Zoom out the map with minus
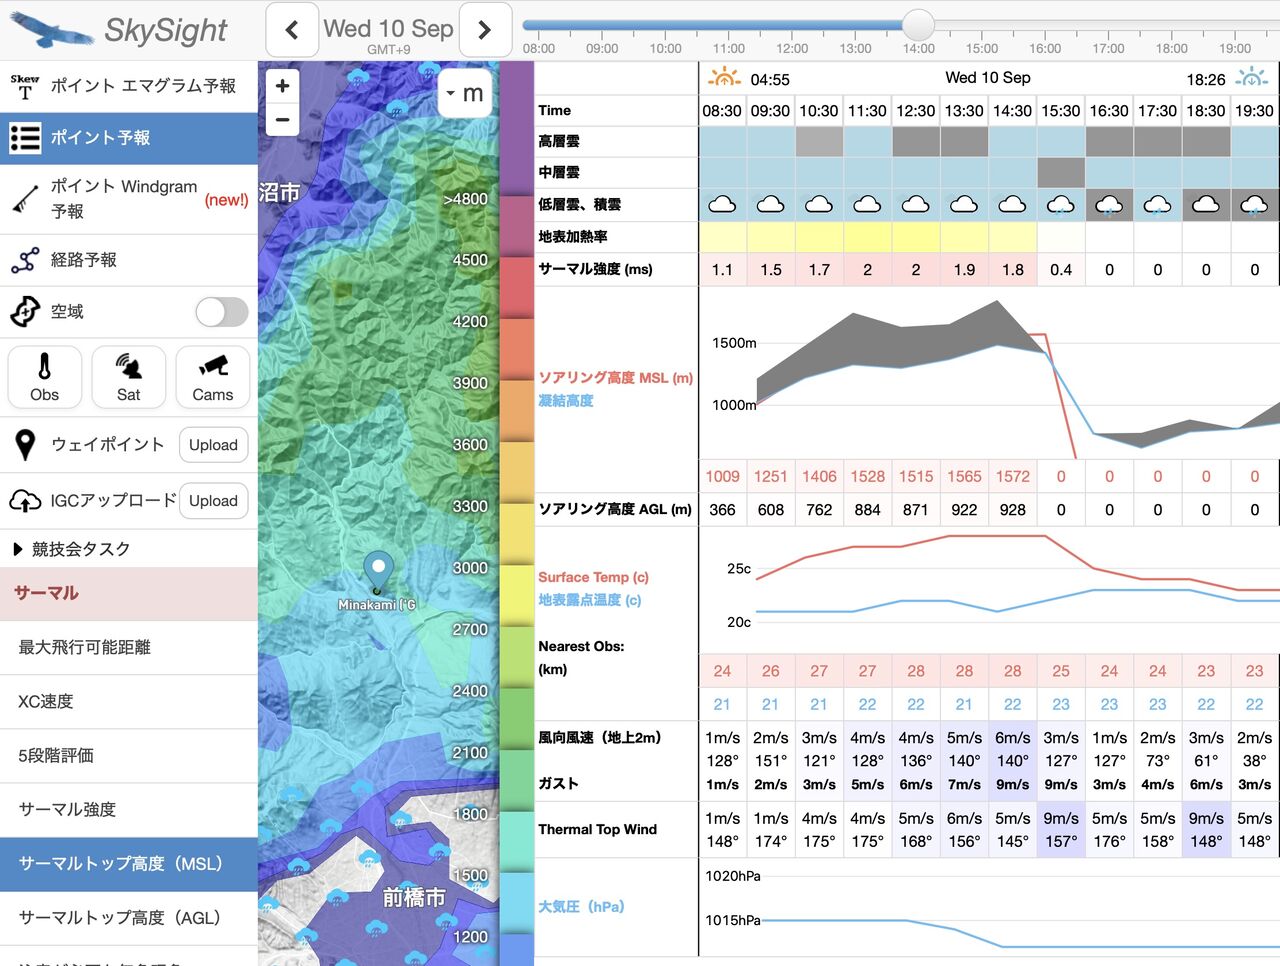The image size is (1280, 966). [x=283, y=120]
